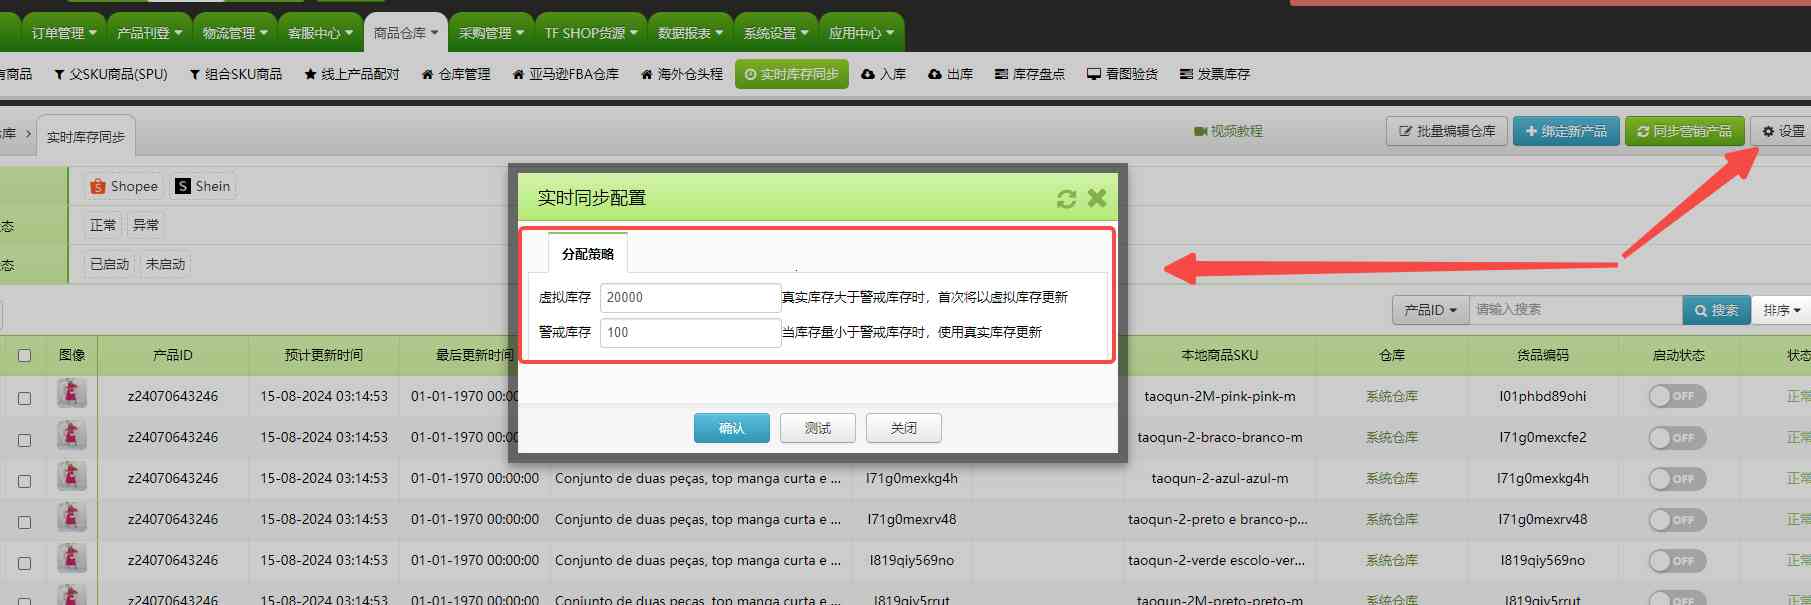Open 仓库管理 with the home icon
The width and height of the screenshot is (1811, 605).
[x=456, y=74]
